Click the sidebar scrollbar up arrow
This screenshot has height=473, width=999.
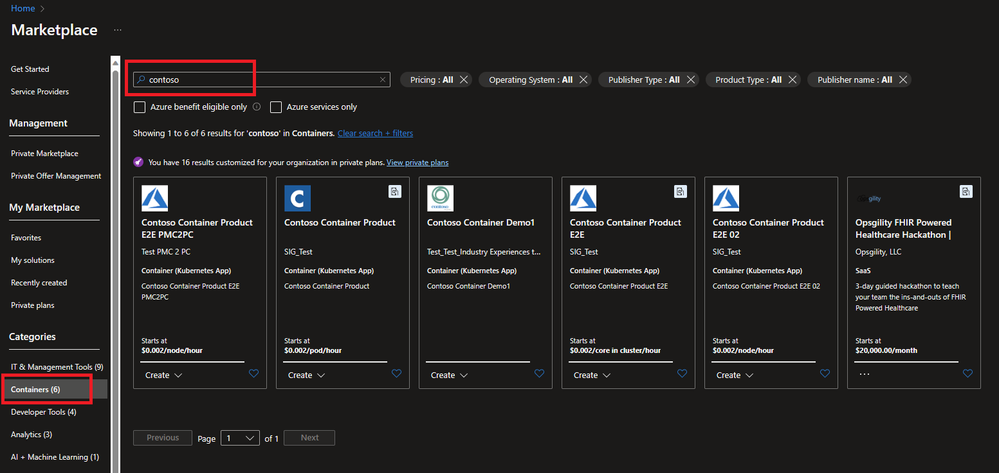point(115,62)
